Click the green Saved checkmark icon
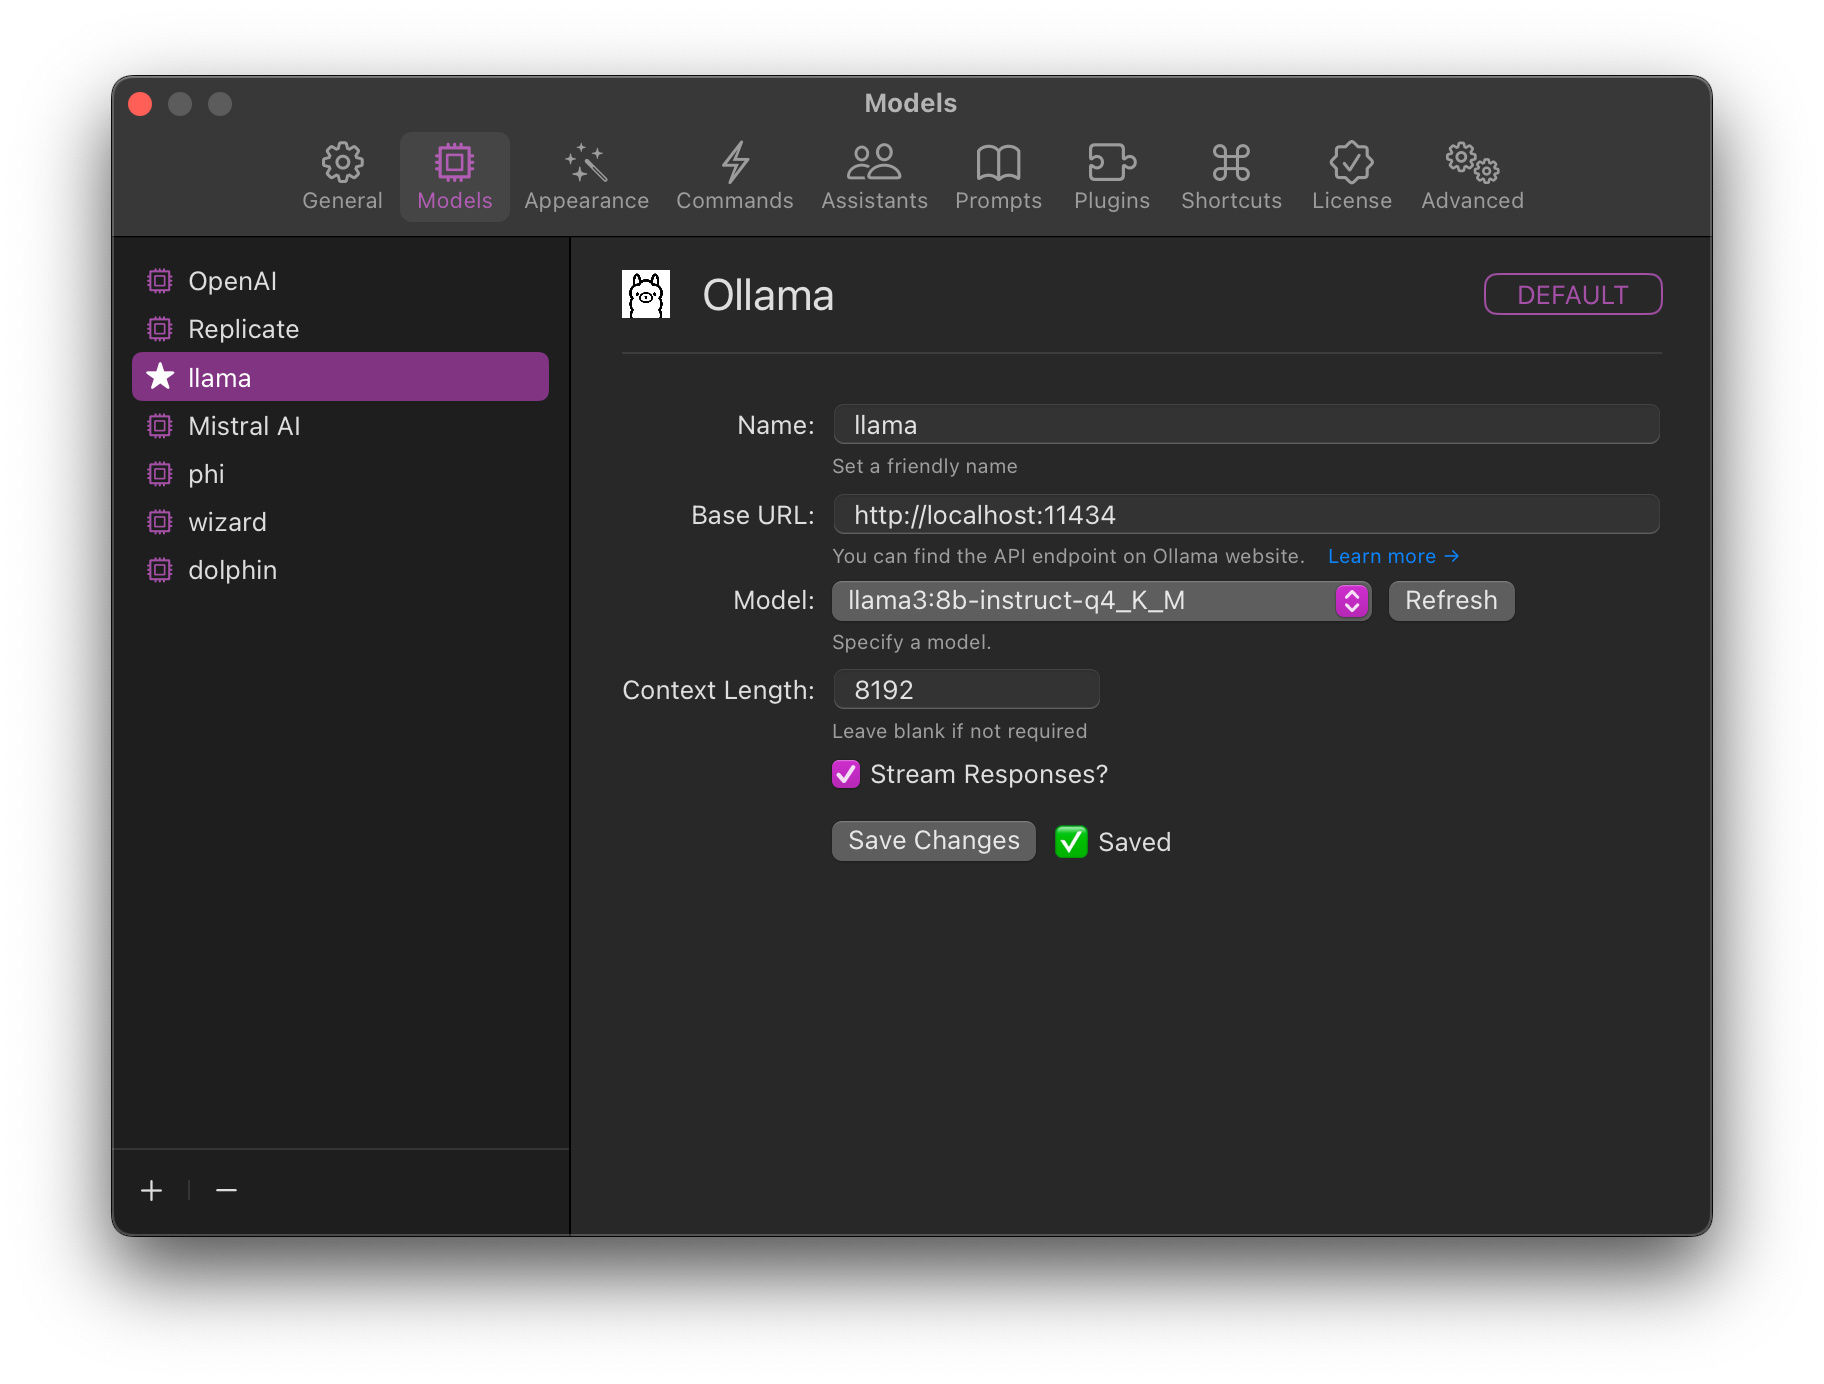 tap(1071, 842)
